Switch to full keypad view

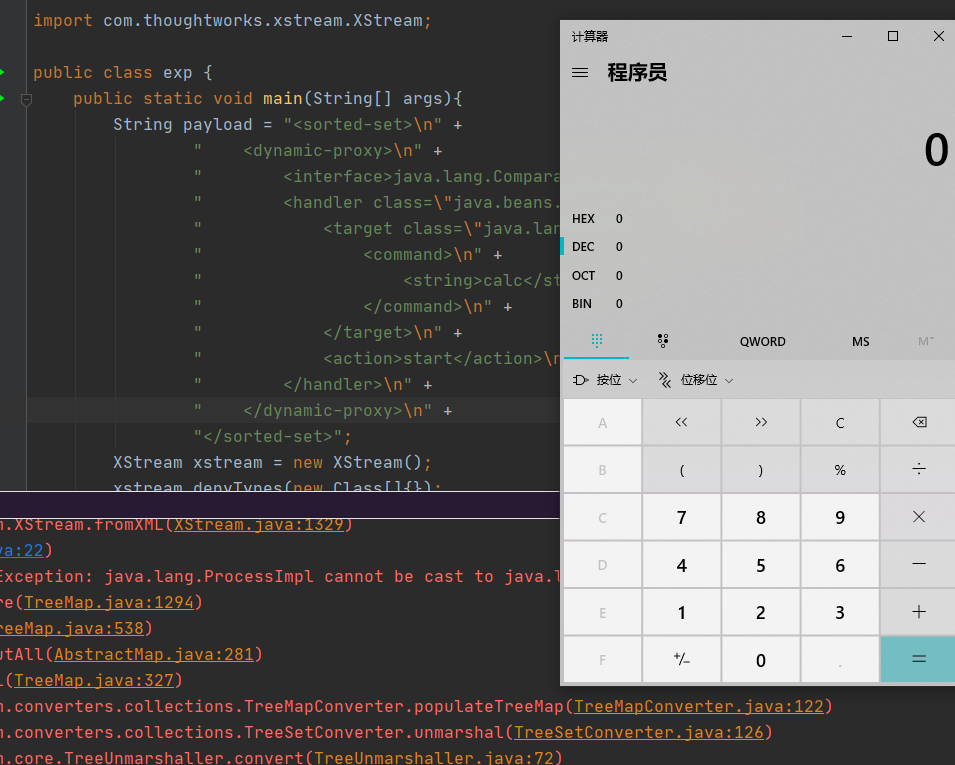[597, 340]
